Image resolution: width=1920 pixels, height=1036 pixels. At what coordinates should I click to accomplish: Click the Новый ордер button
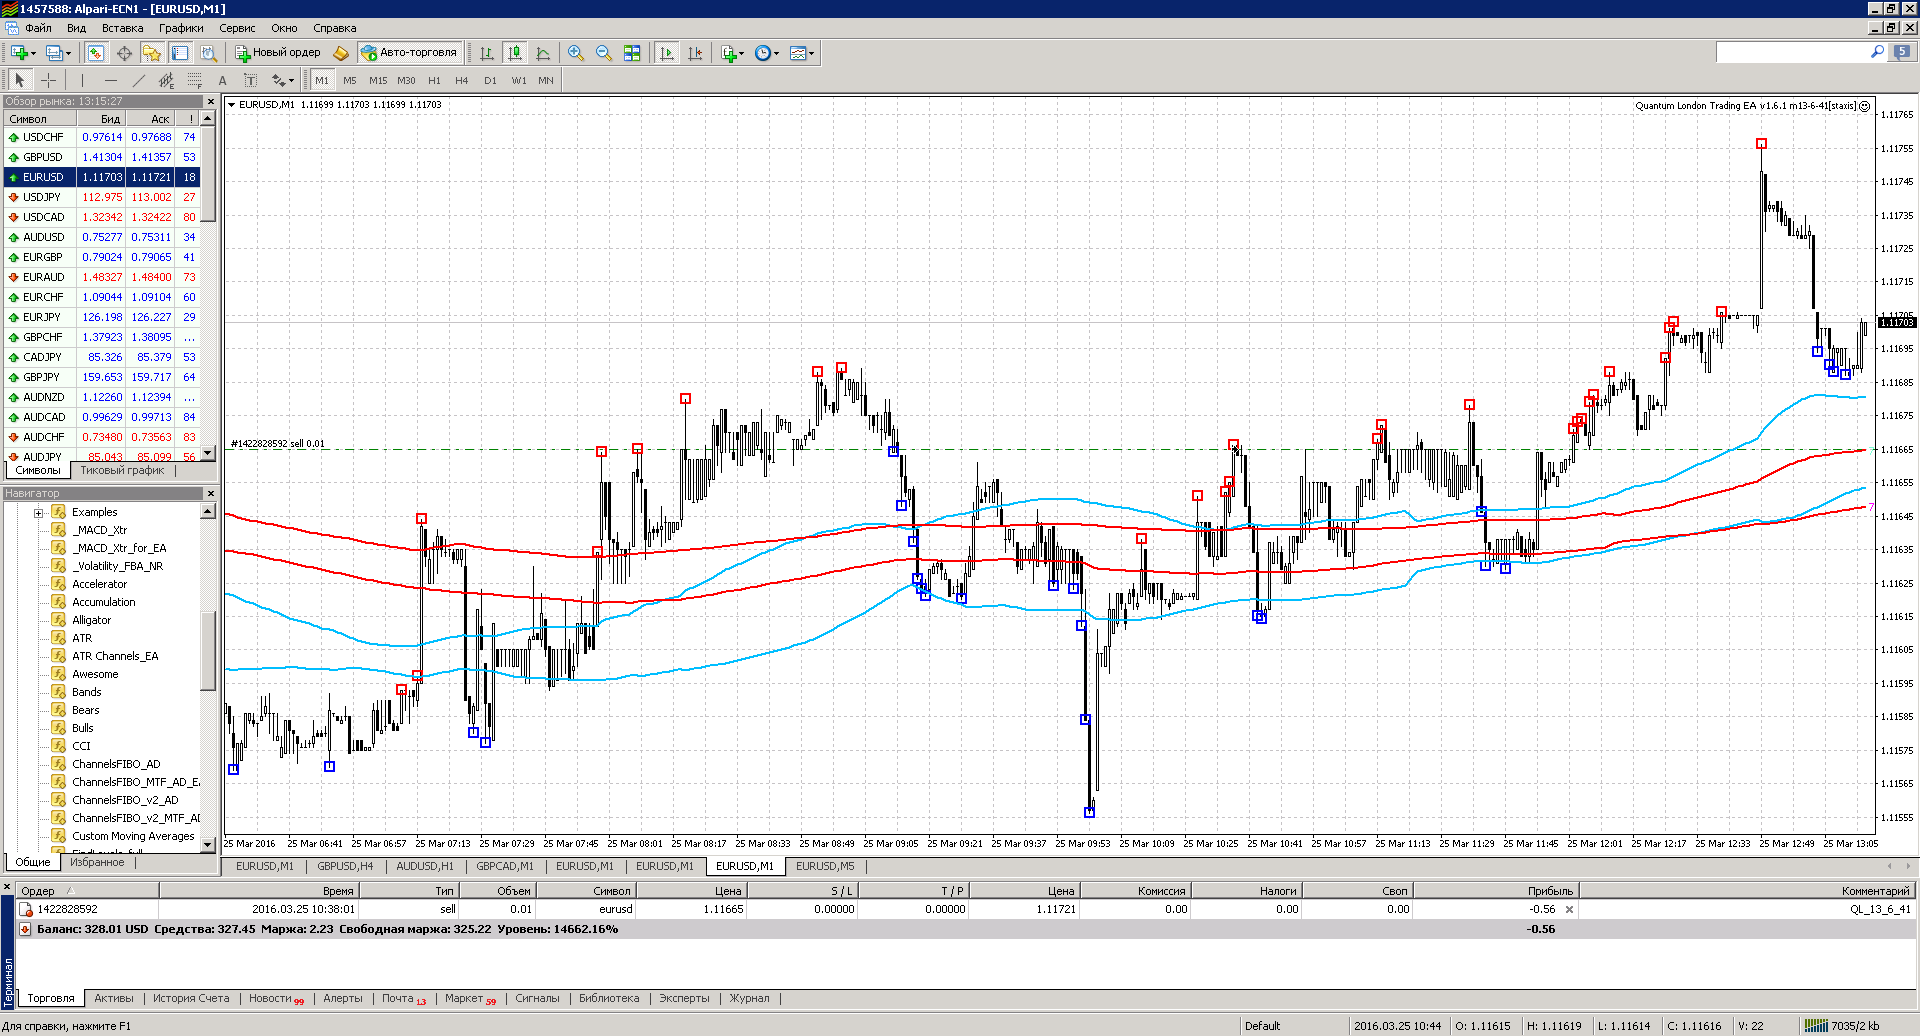pyautogui.click(x=278, y=53)
